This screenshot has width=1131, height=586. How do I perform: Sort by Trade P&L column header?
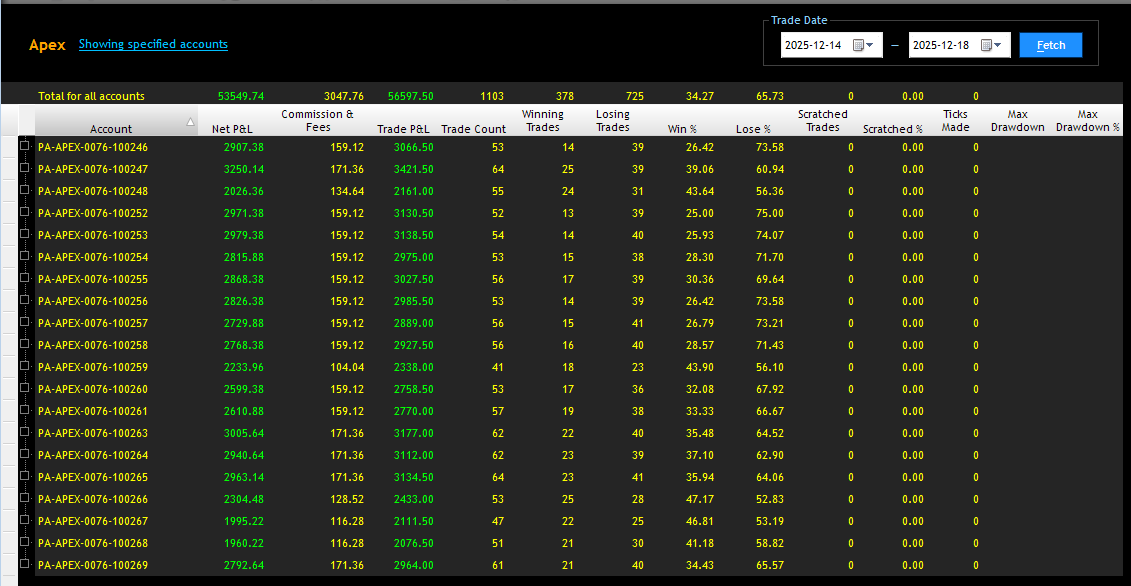[403, 128]
